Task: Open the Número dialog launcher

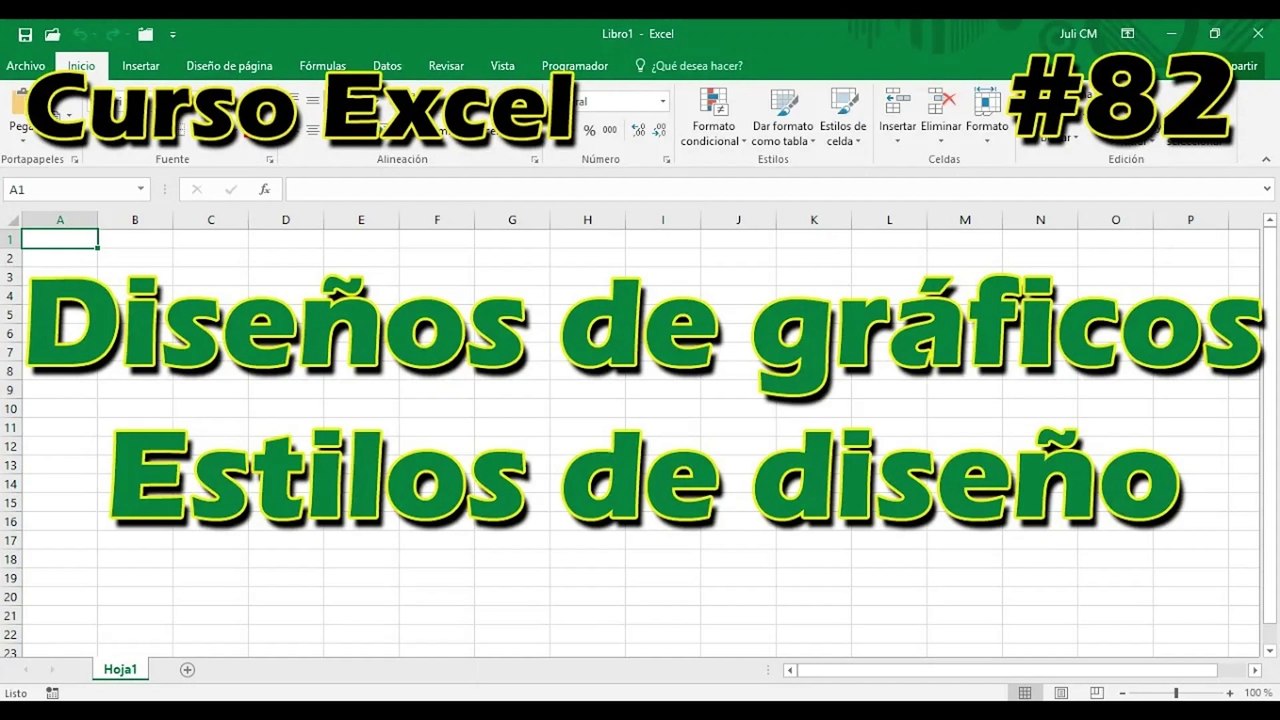Action: point(667,159)
